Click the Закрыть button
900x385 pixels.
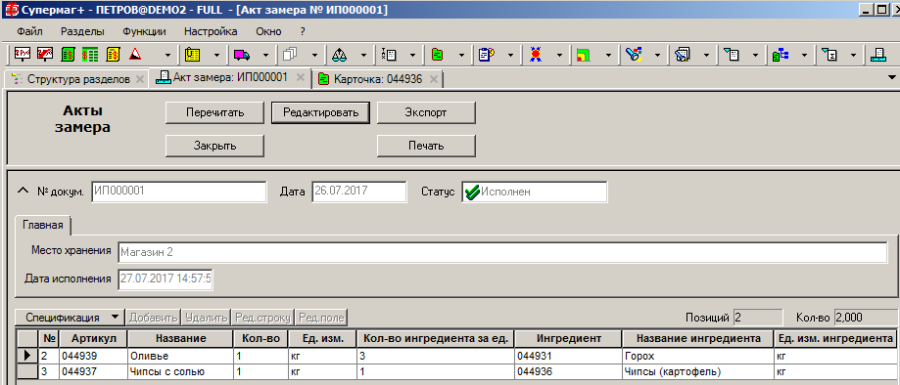(215, 146)
